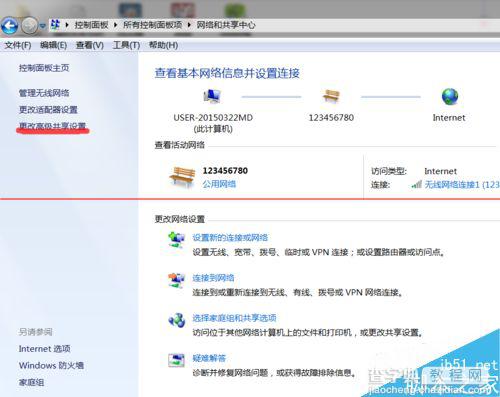
Task: Click the USER-20150322MD computer name text
Action: [213, 118]
